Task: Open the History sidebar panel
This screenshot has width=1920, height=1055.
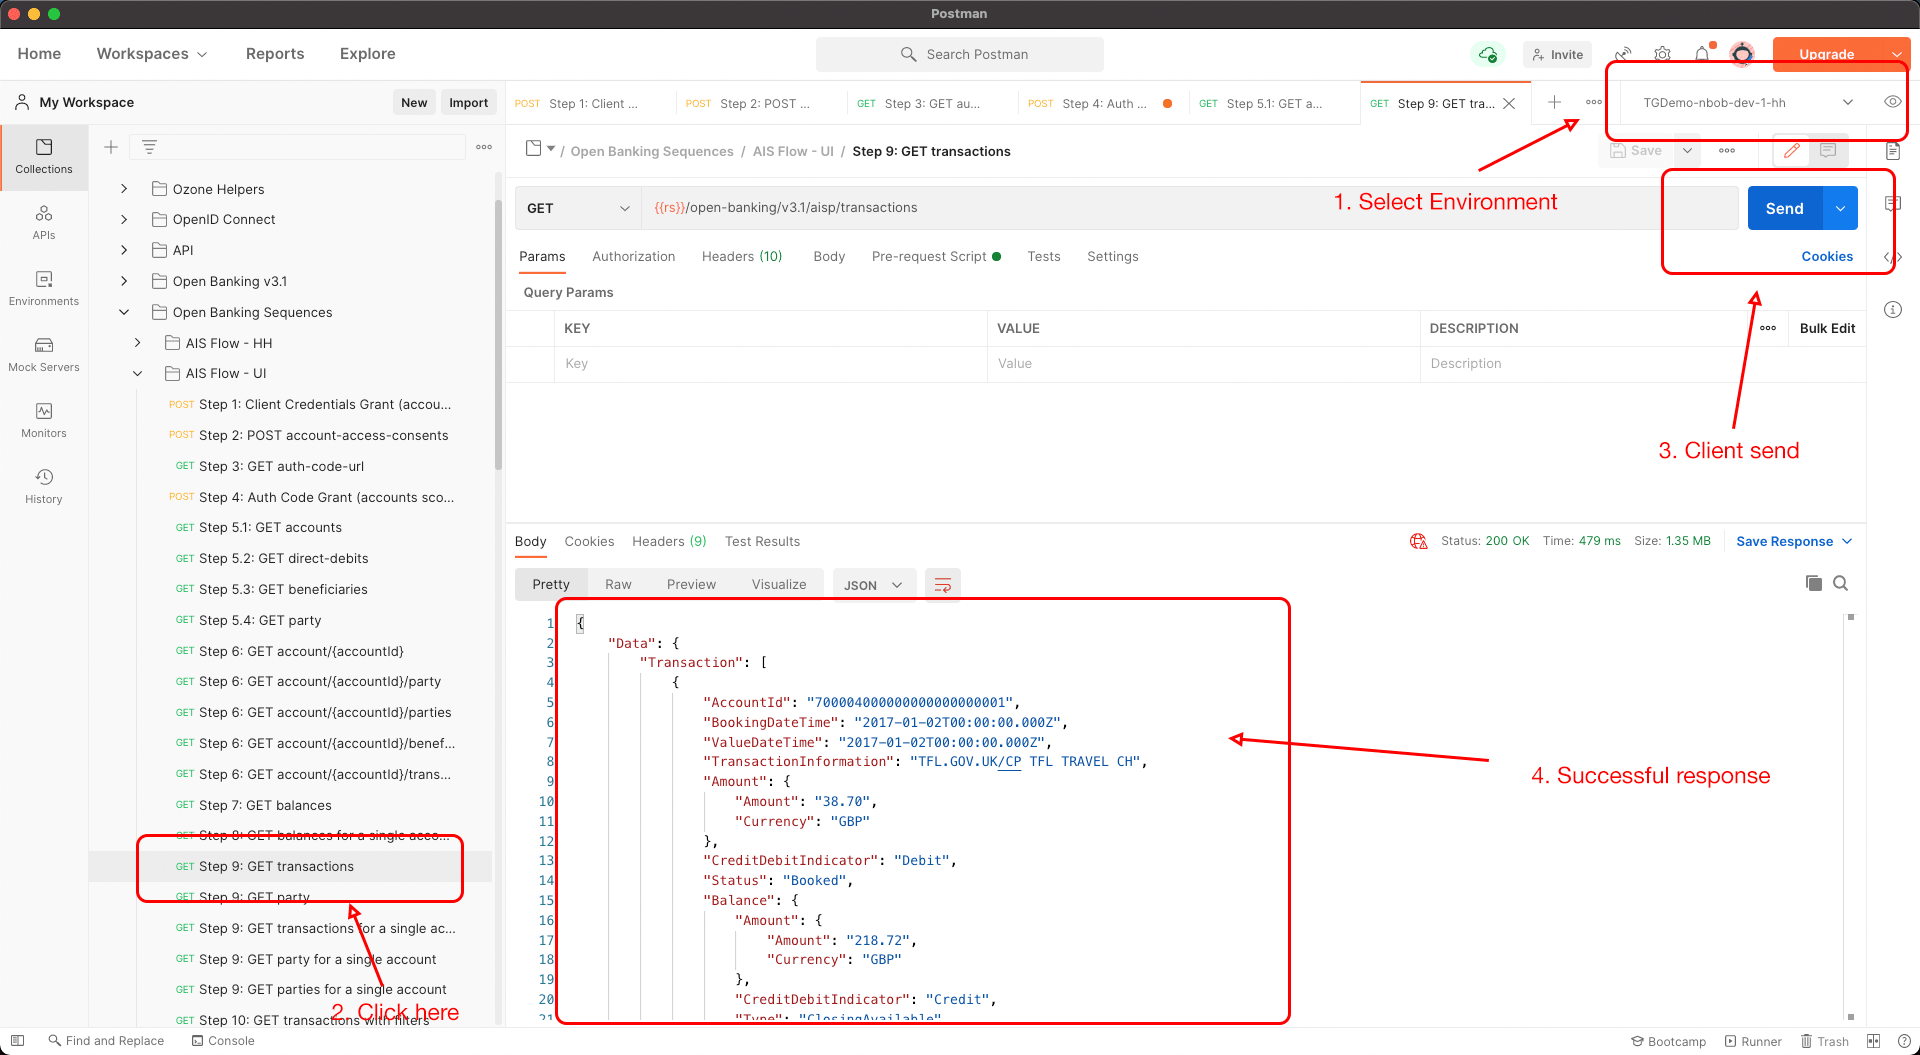Action: [x=44, y=486]
